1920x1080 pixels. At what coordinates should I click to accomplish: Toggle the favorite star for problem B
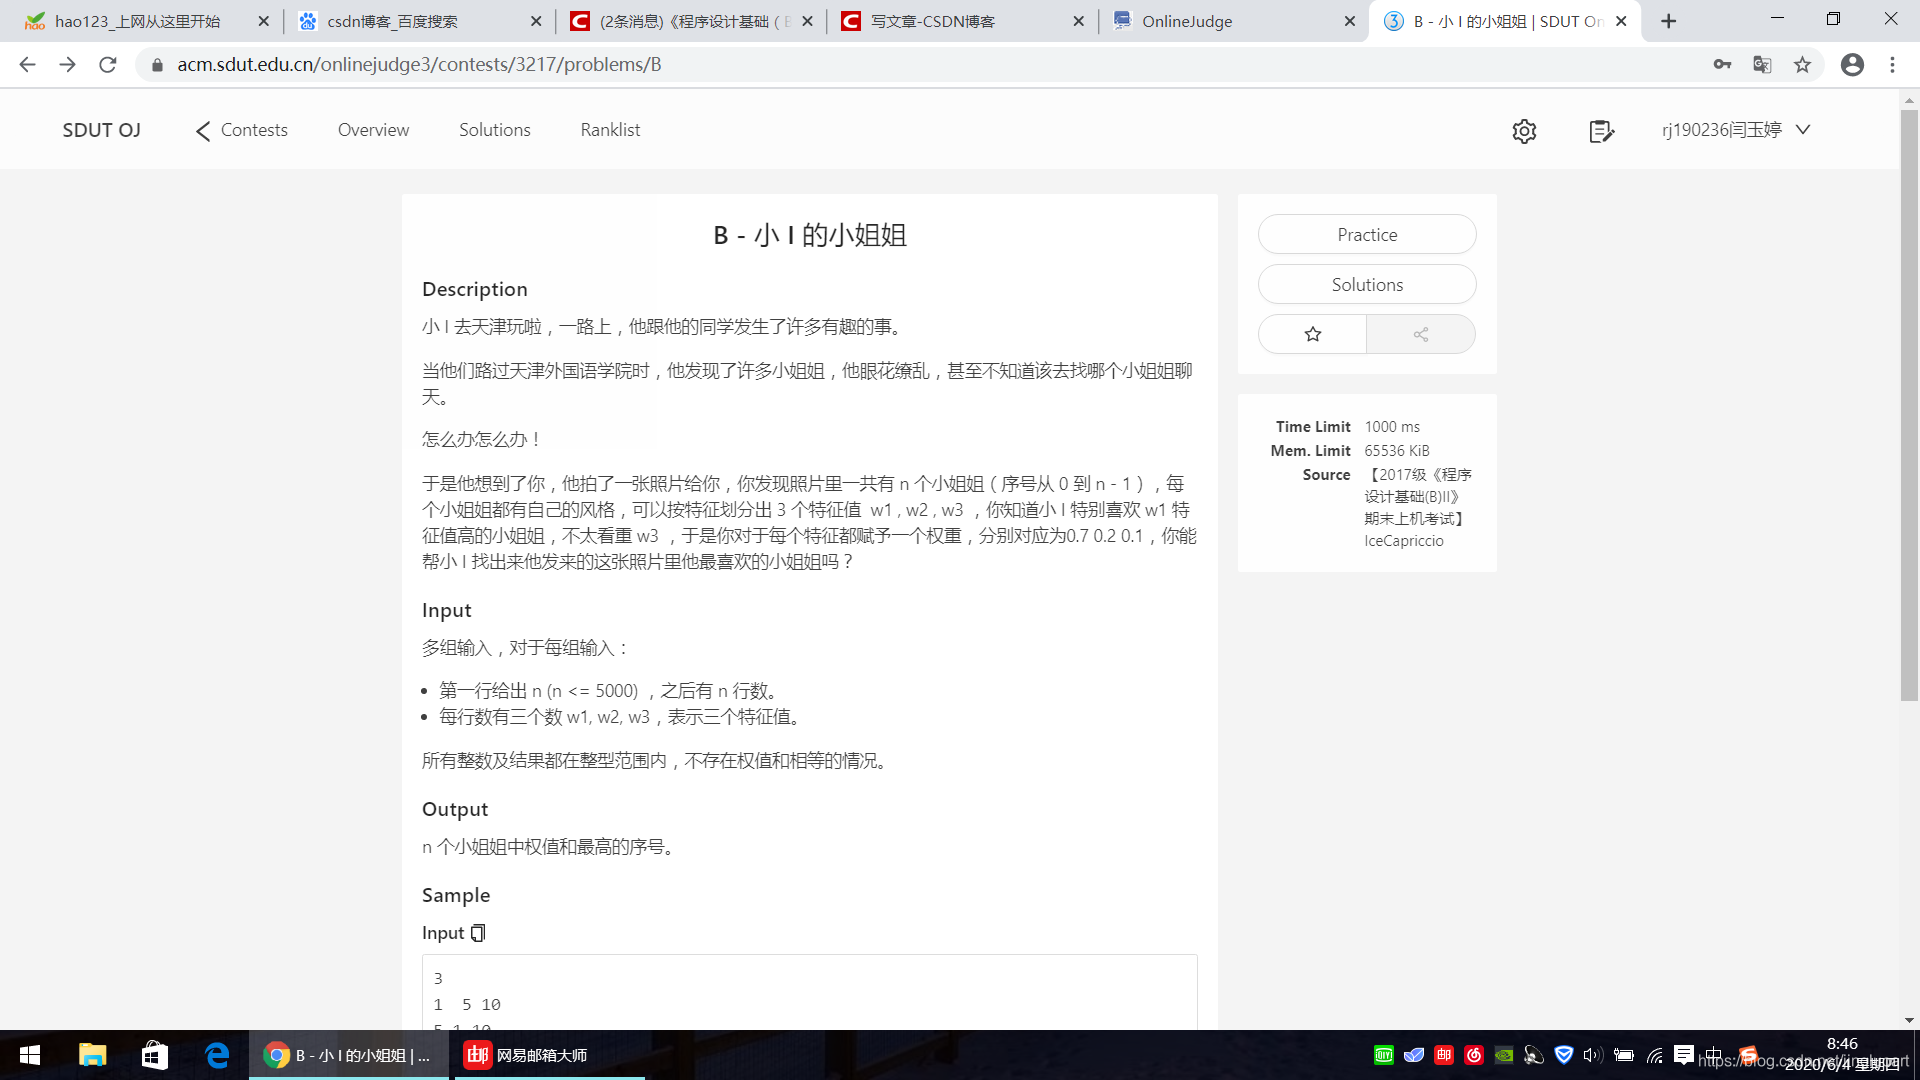pyautogui.click(x=1311, y=334)
